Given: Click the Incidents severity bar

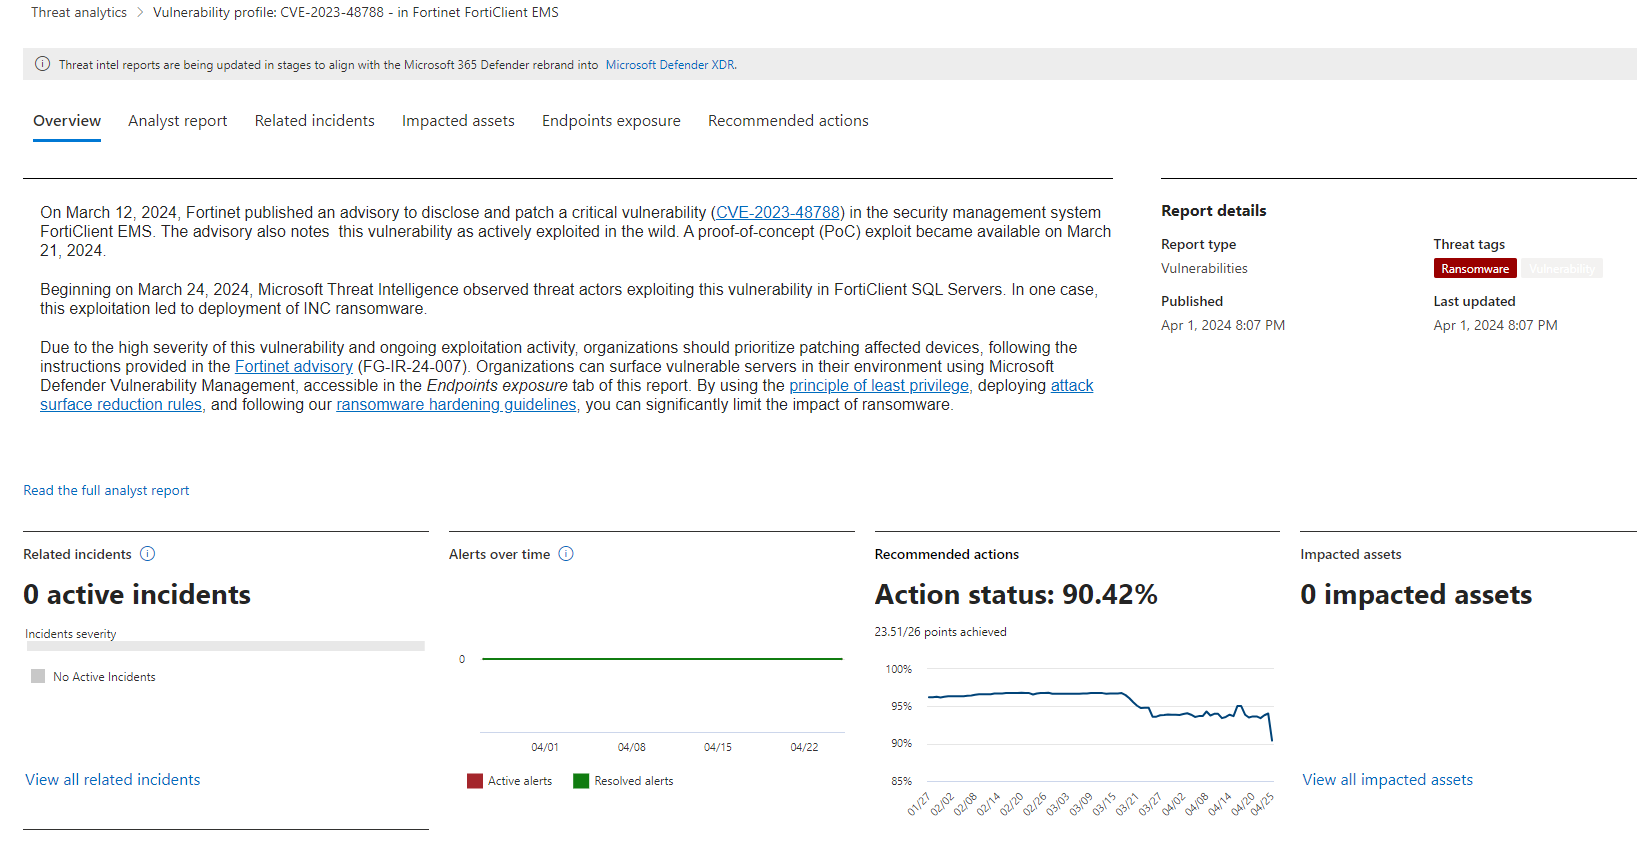Looking at the screenshot, I should click(x=225, y=646).
